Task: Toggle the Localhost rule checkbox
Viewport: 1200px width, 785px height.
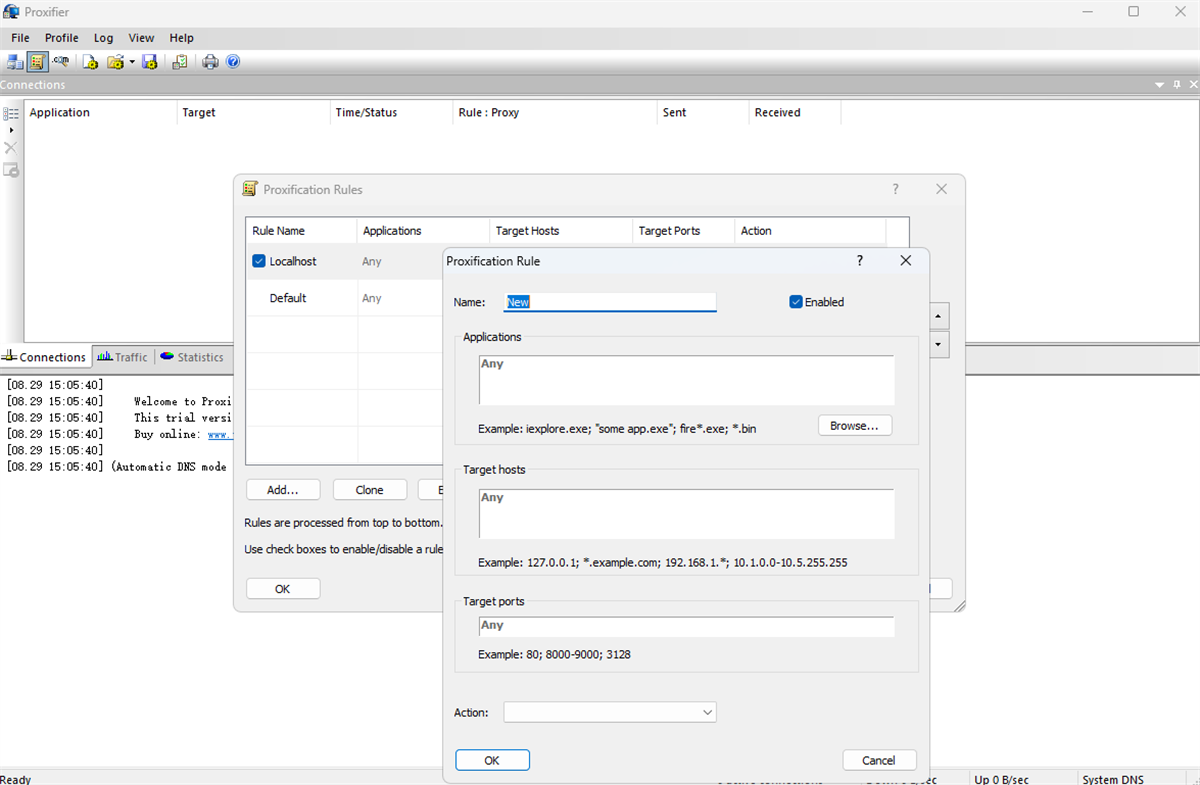Action: pos(259,261)
